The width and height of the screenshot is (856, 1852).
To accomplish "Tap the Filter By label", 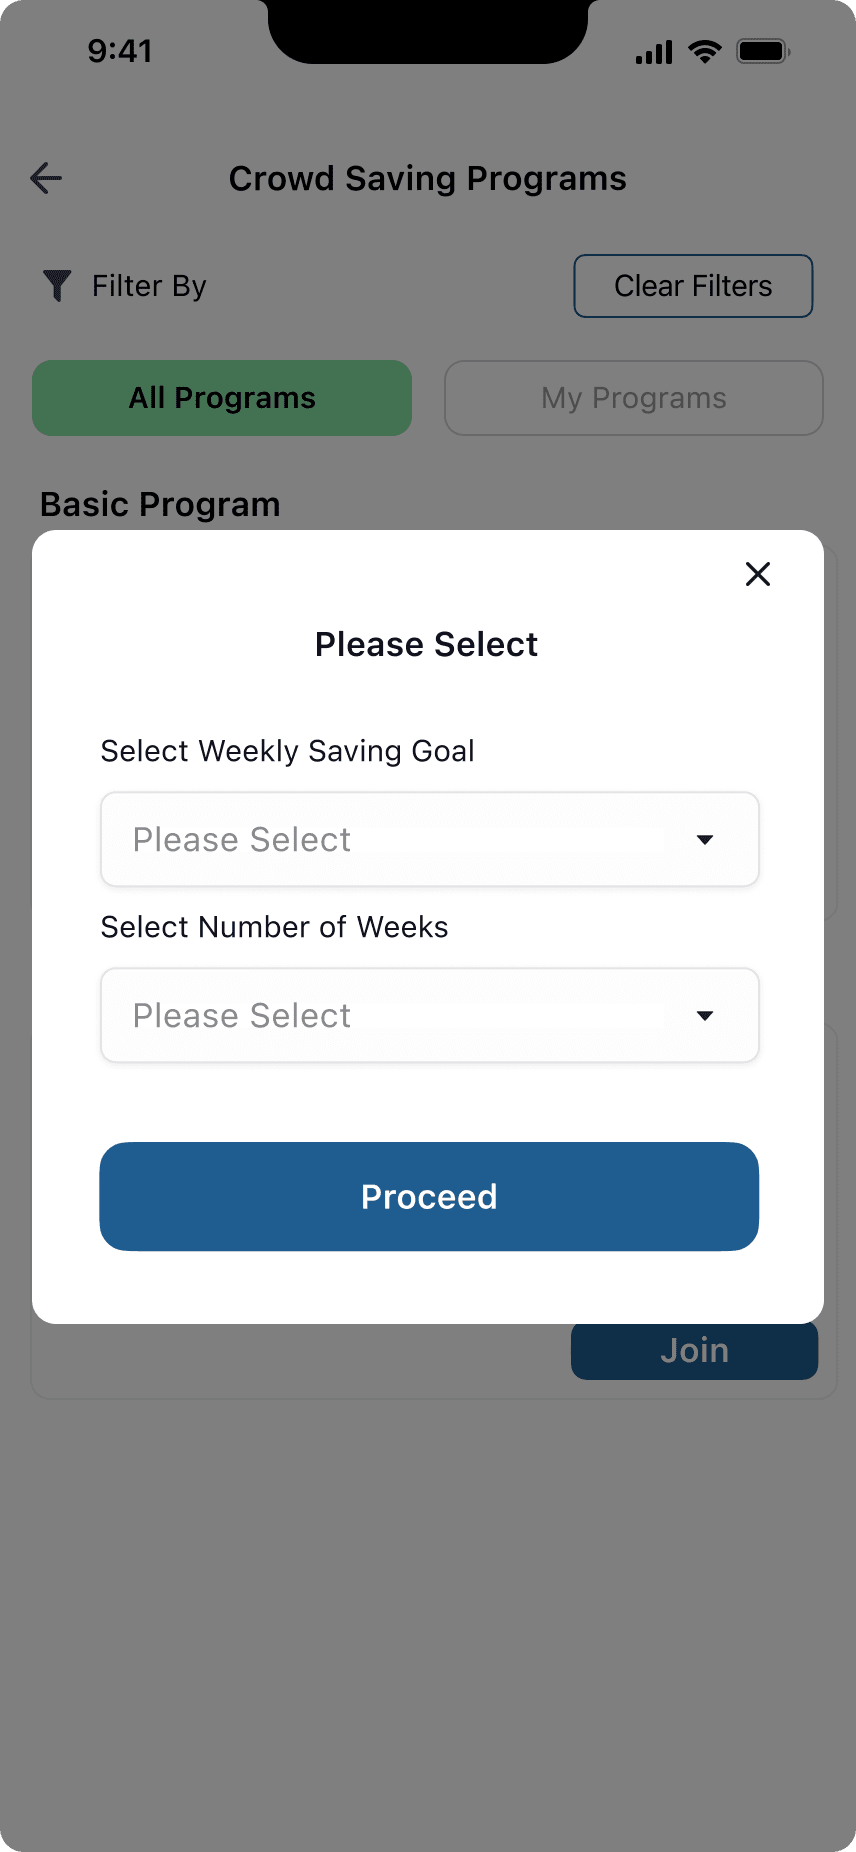I will (x=149, y=286).
